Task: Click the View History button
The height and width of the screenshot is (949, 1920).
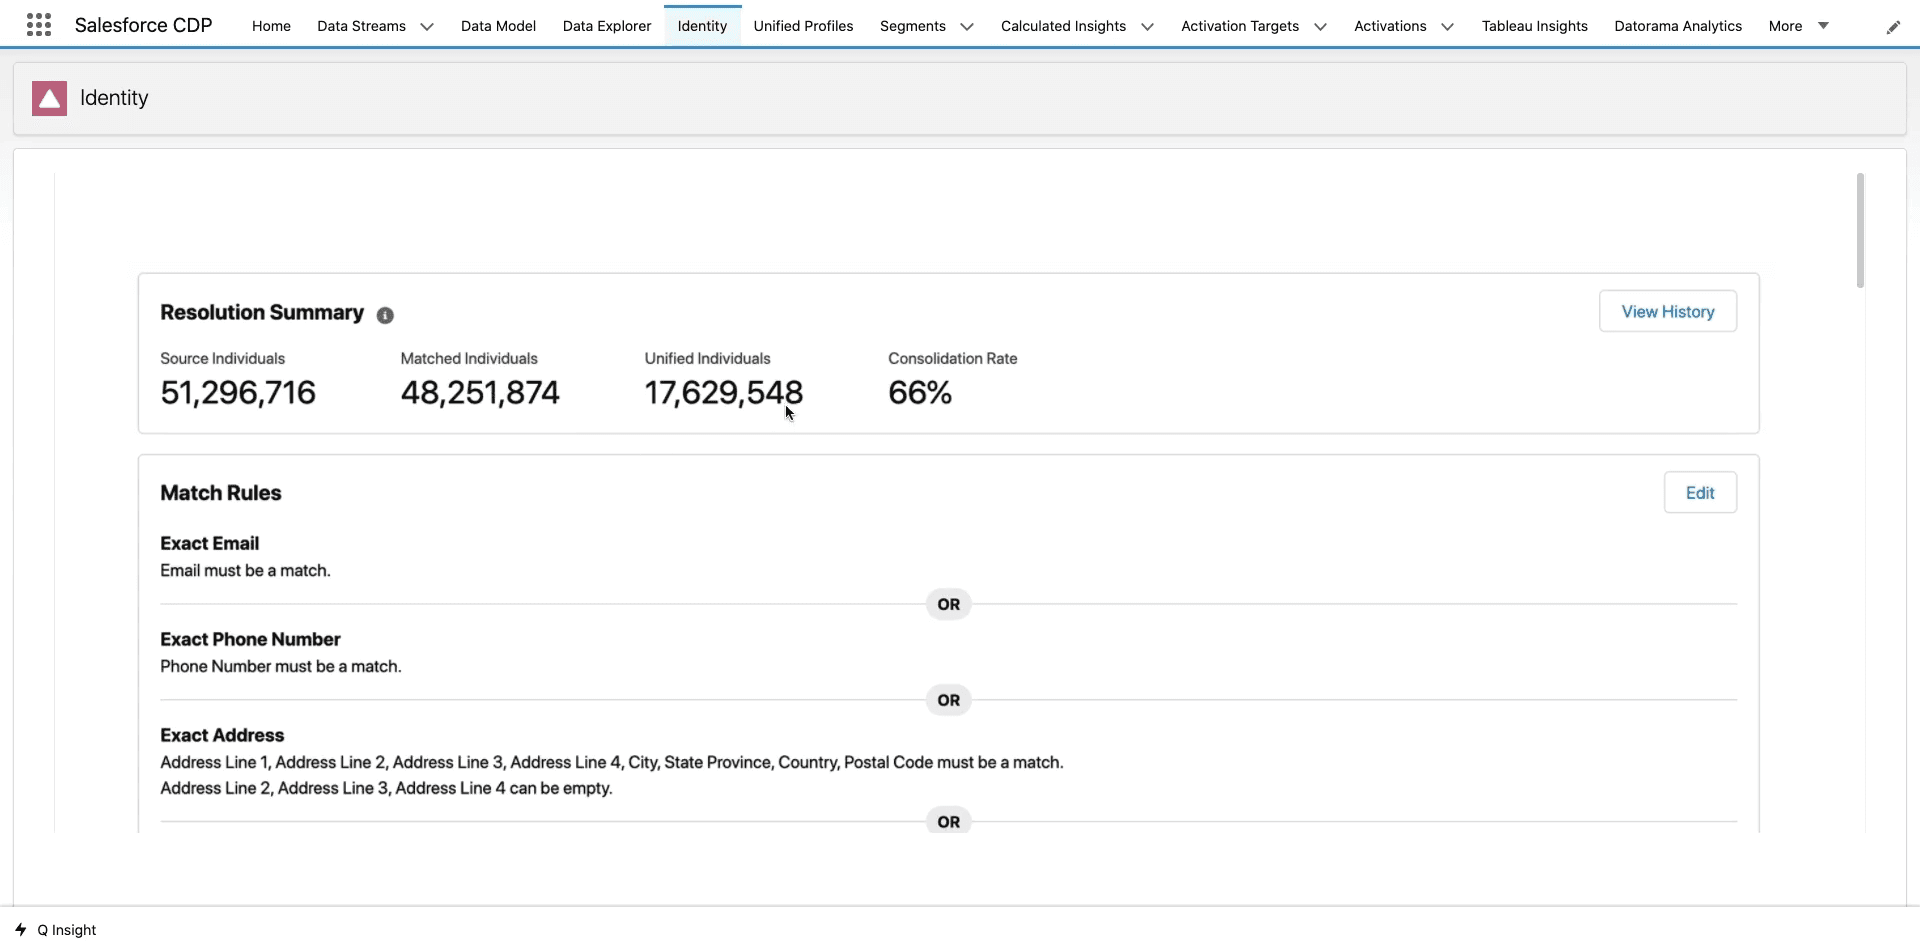Action: (x=1667, y=312)
